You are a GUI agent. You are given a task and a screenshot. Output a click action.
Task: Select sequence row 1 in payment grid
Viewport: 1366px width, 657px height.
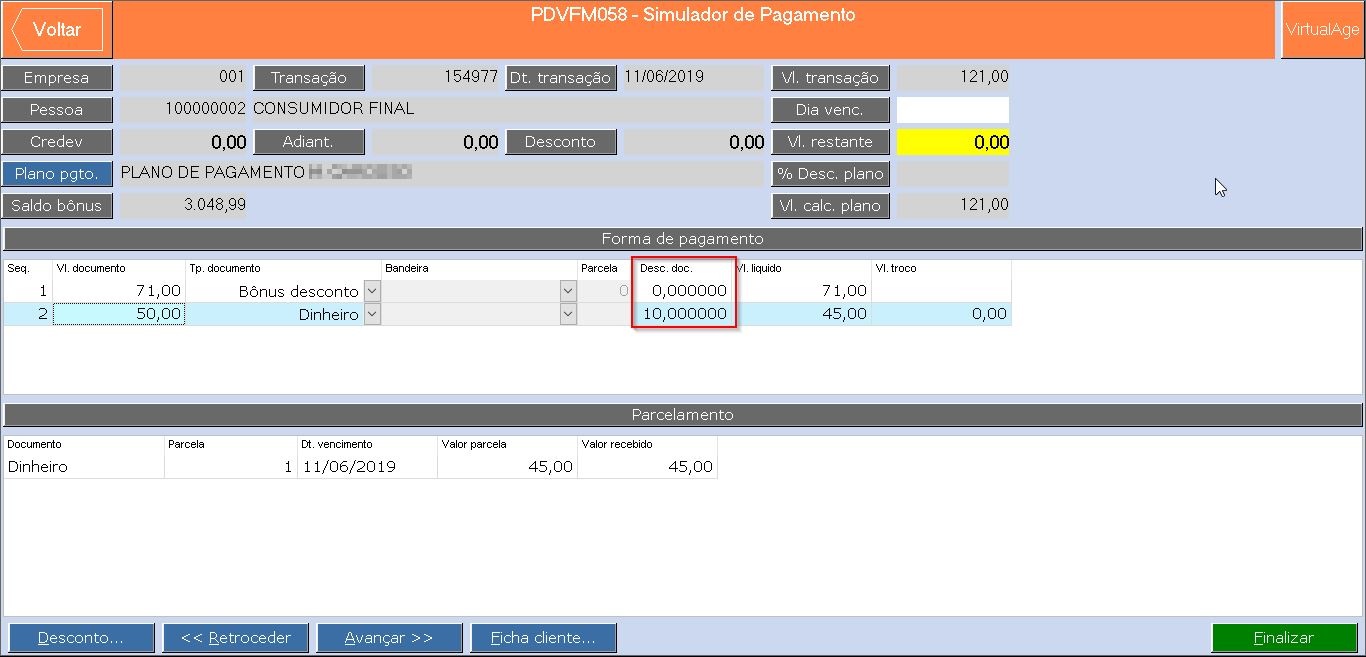pyautogui.click(x=28, y=291)
